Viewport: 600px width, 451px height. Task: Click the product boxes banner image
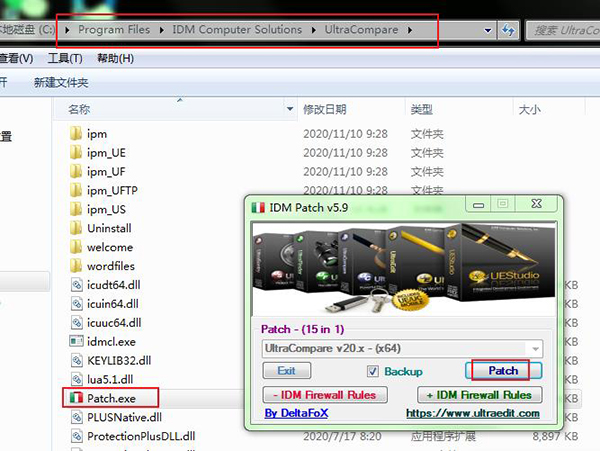pos(404,269)
